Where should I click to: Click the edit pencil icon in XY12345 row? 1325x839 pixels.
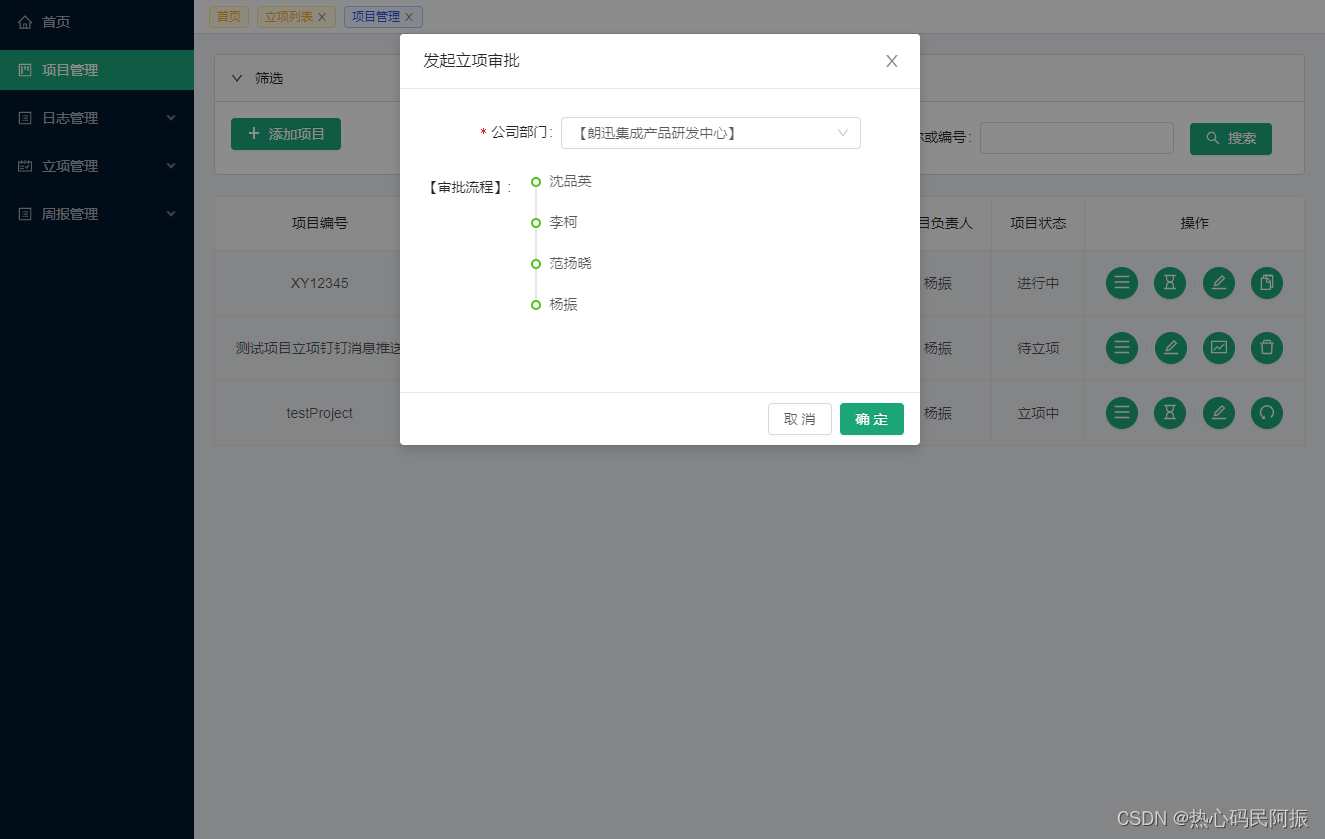(1219, 283)
